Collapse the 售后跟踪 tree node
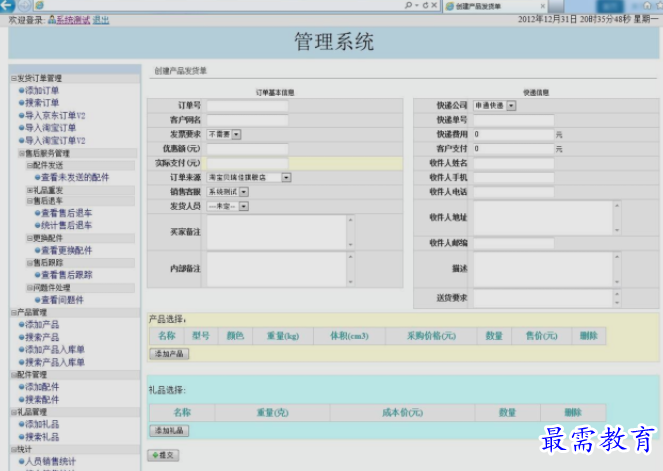The height and width of the screenshot is (471, 663). (30, 263)
